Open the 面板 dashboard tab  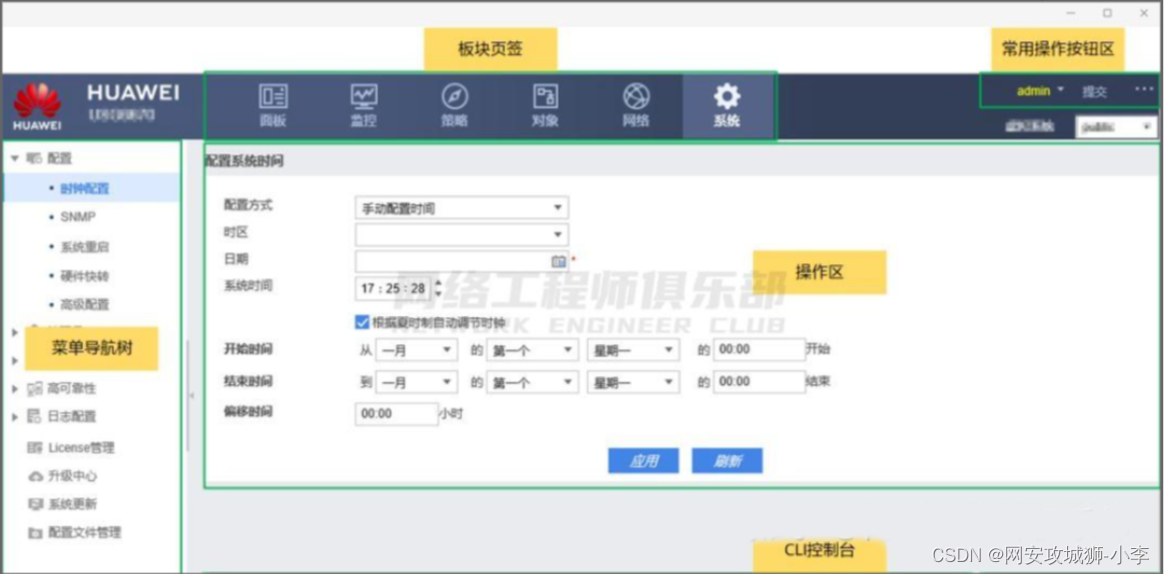tap(272, 105)
